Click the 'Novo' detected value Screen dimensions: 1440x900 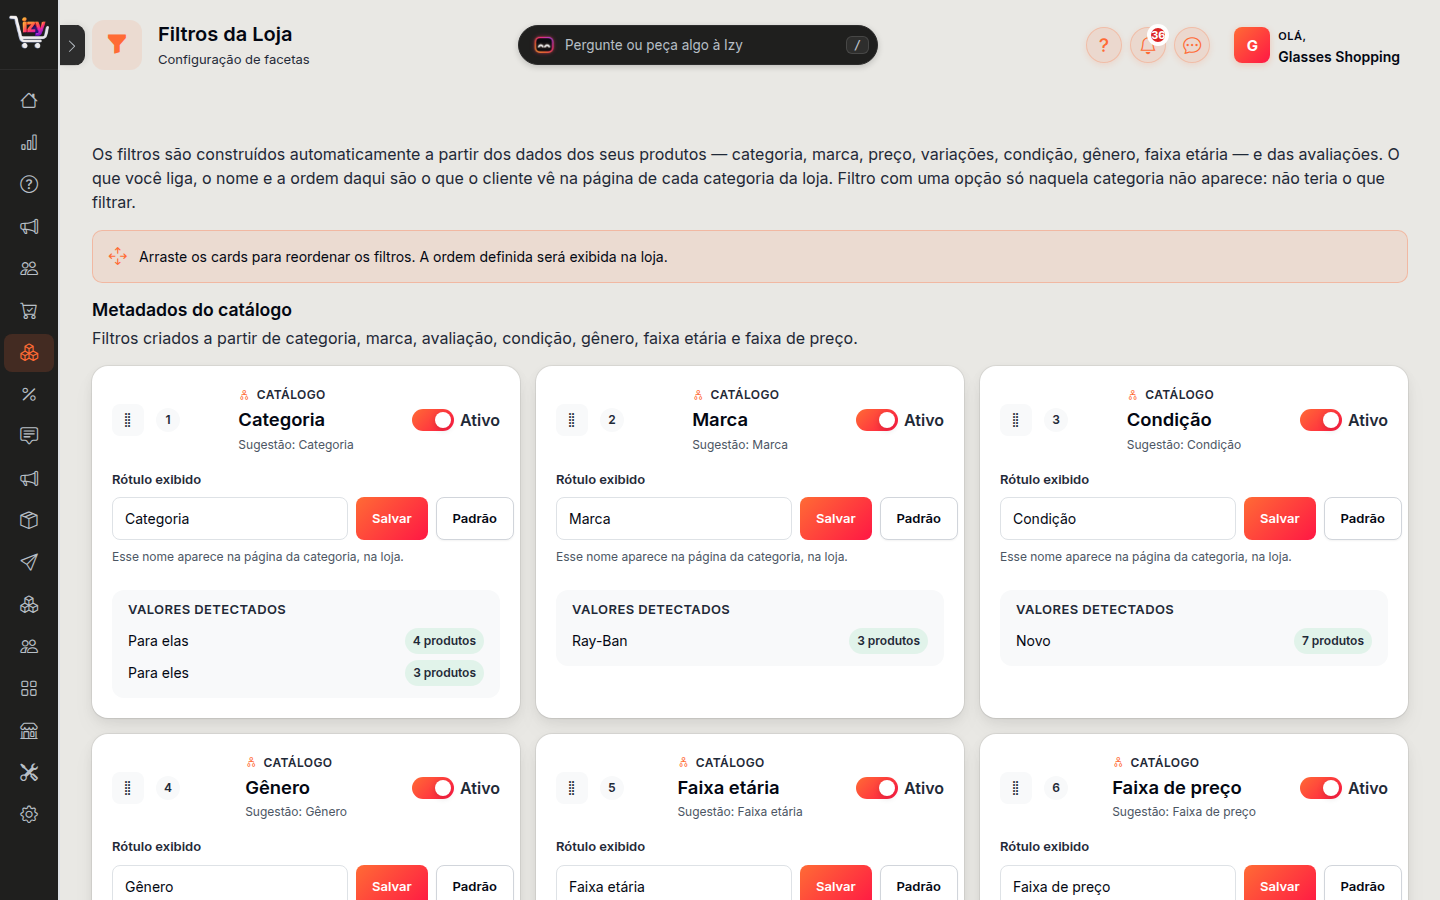1033,641
